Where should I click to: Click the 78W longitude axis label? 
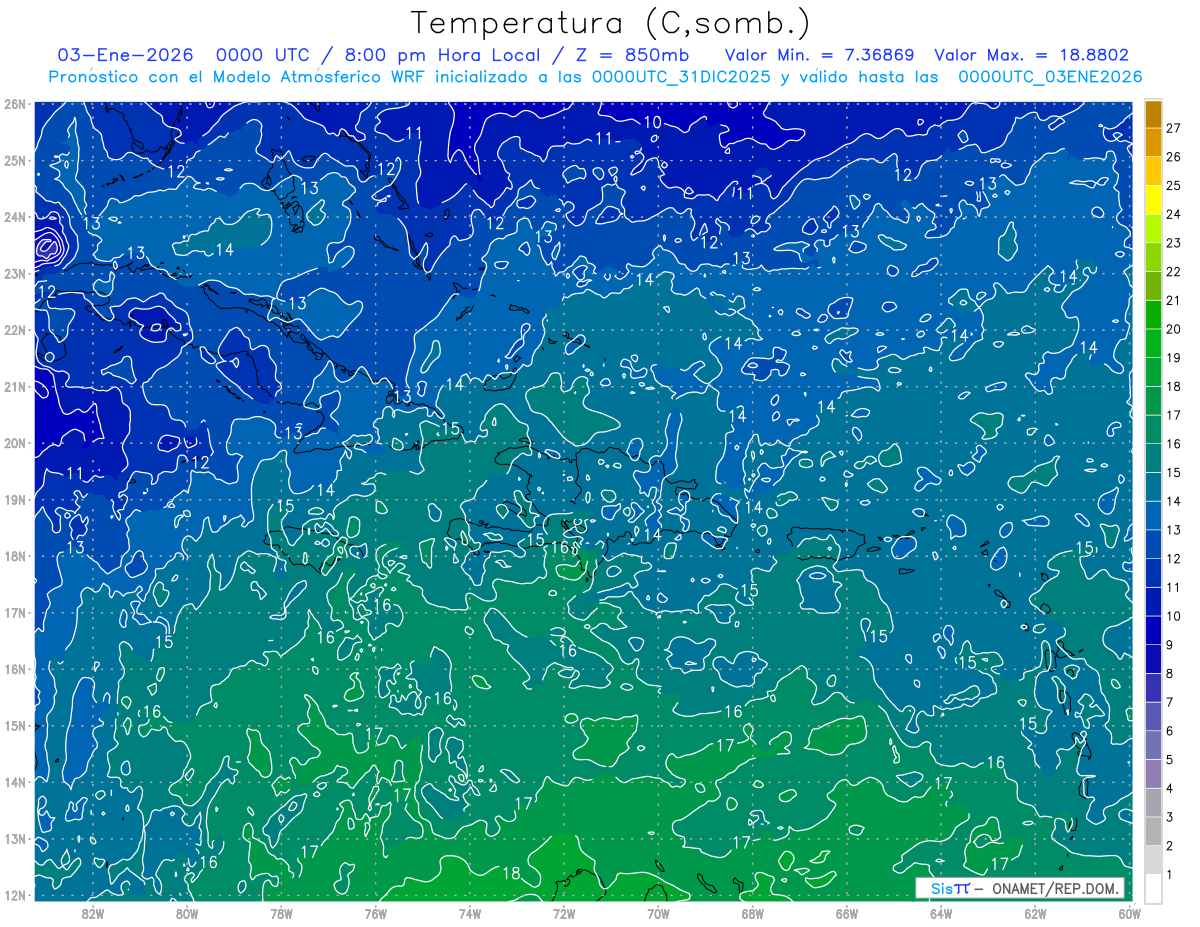pos(281,912)
